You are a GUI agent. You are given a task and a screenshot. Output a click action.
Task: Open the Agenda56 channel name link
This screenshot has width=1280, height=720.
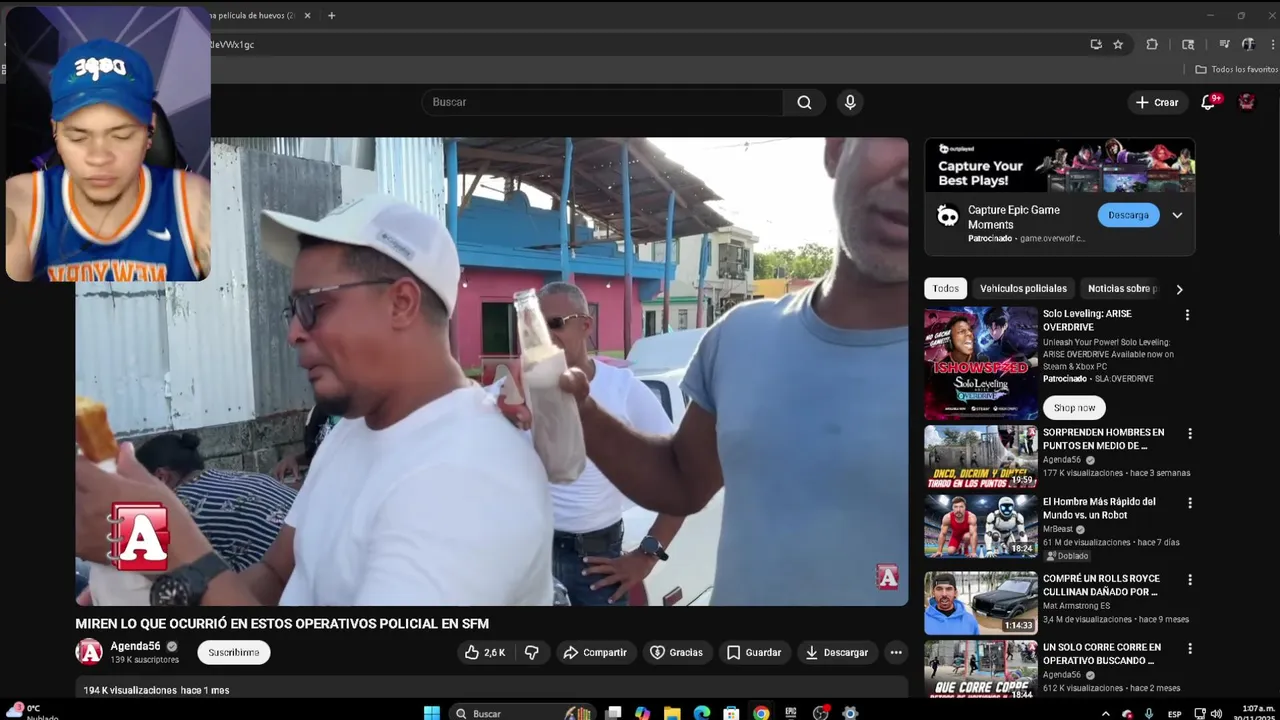[x=135, y=646]
